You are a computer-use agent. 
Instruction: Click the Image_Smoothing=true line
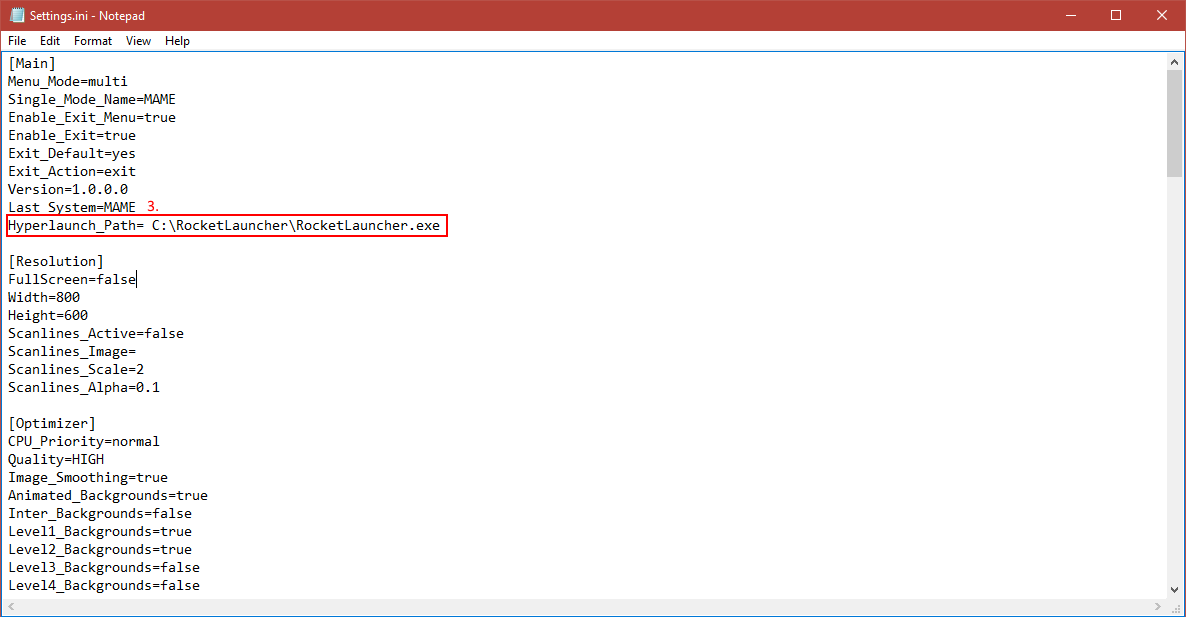click(x=88, y=478)
